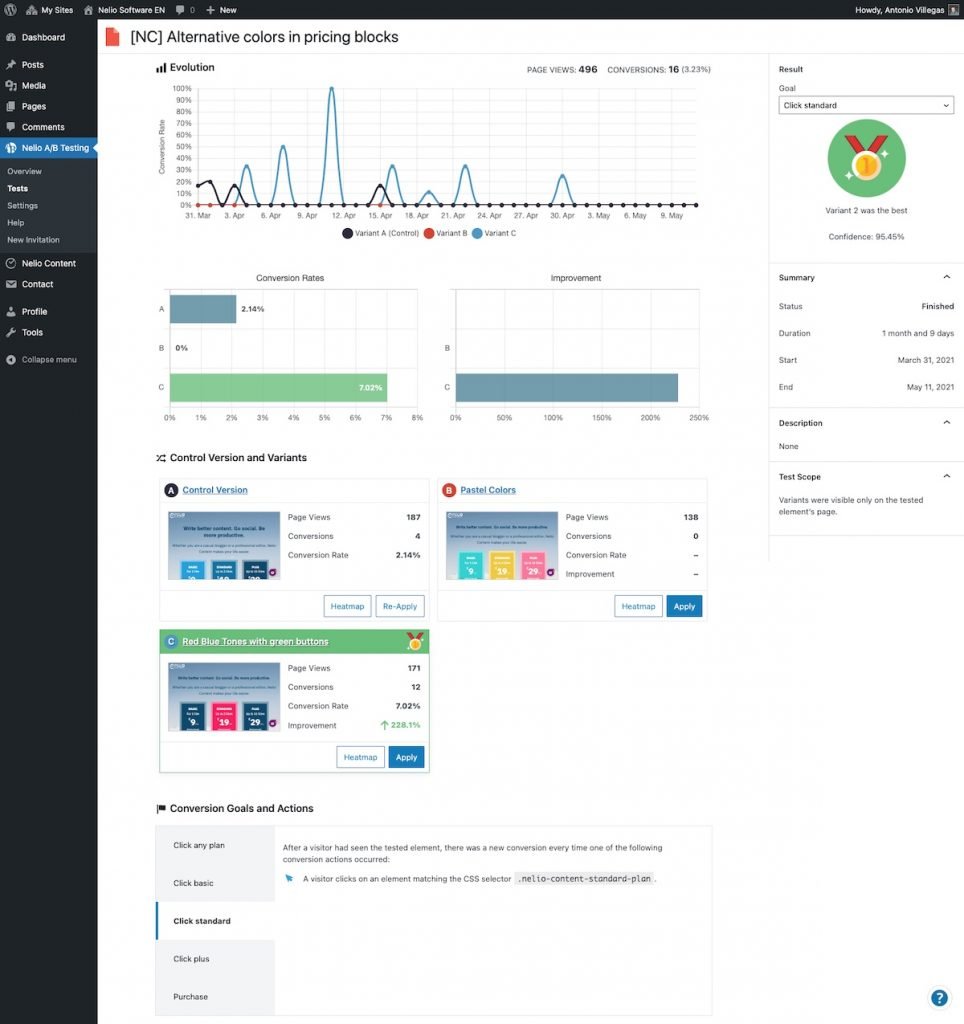Select the Click any plan goal tab
The image size is (964, 1024).
pyautogui.click(x=215, y=845)
